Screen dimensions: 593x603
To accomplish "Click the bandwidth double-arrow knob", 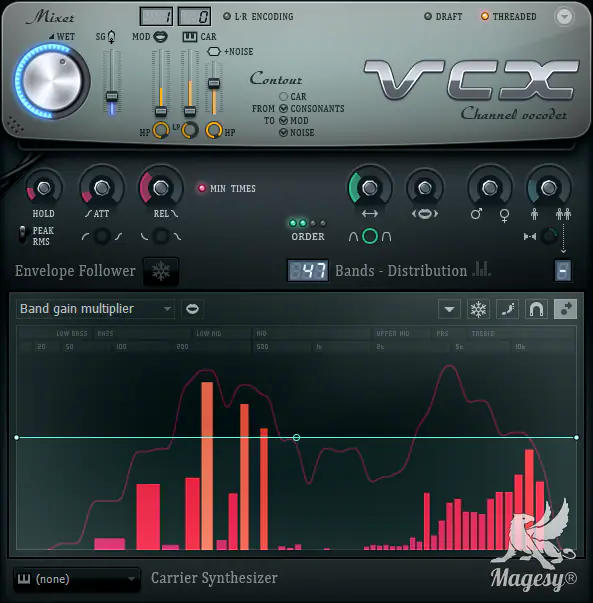I will [370, 188].
